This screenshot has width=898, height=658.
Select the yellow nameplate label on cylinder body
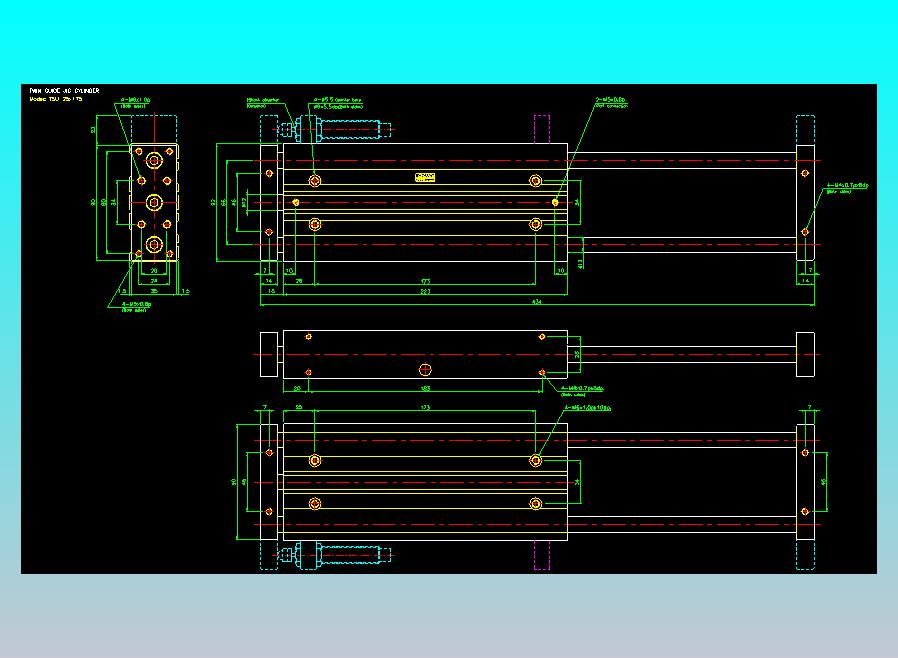425,178
